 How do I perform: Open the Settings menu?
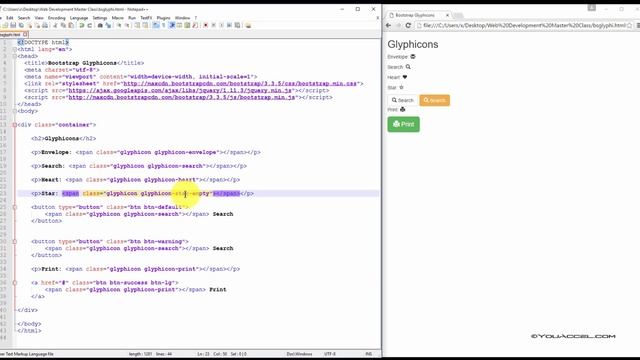click(100, 18)
